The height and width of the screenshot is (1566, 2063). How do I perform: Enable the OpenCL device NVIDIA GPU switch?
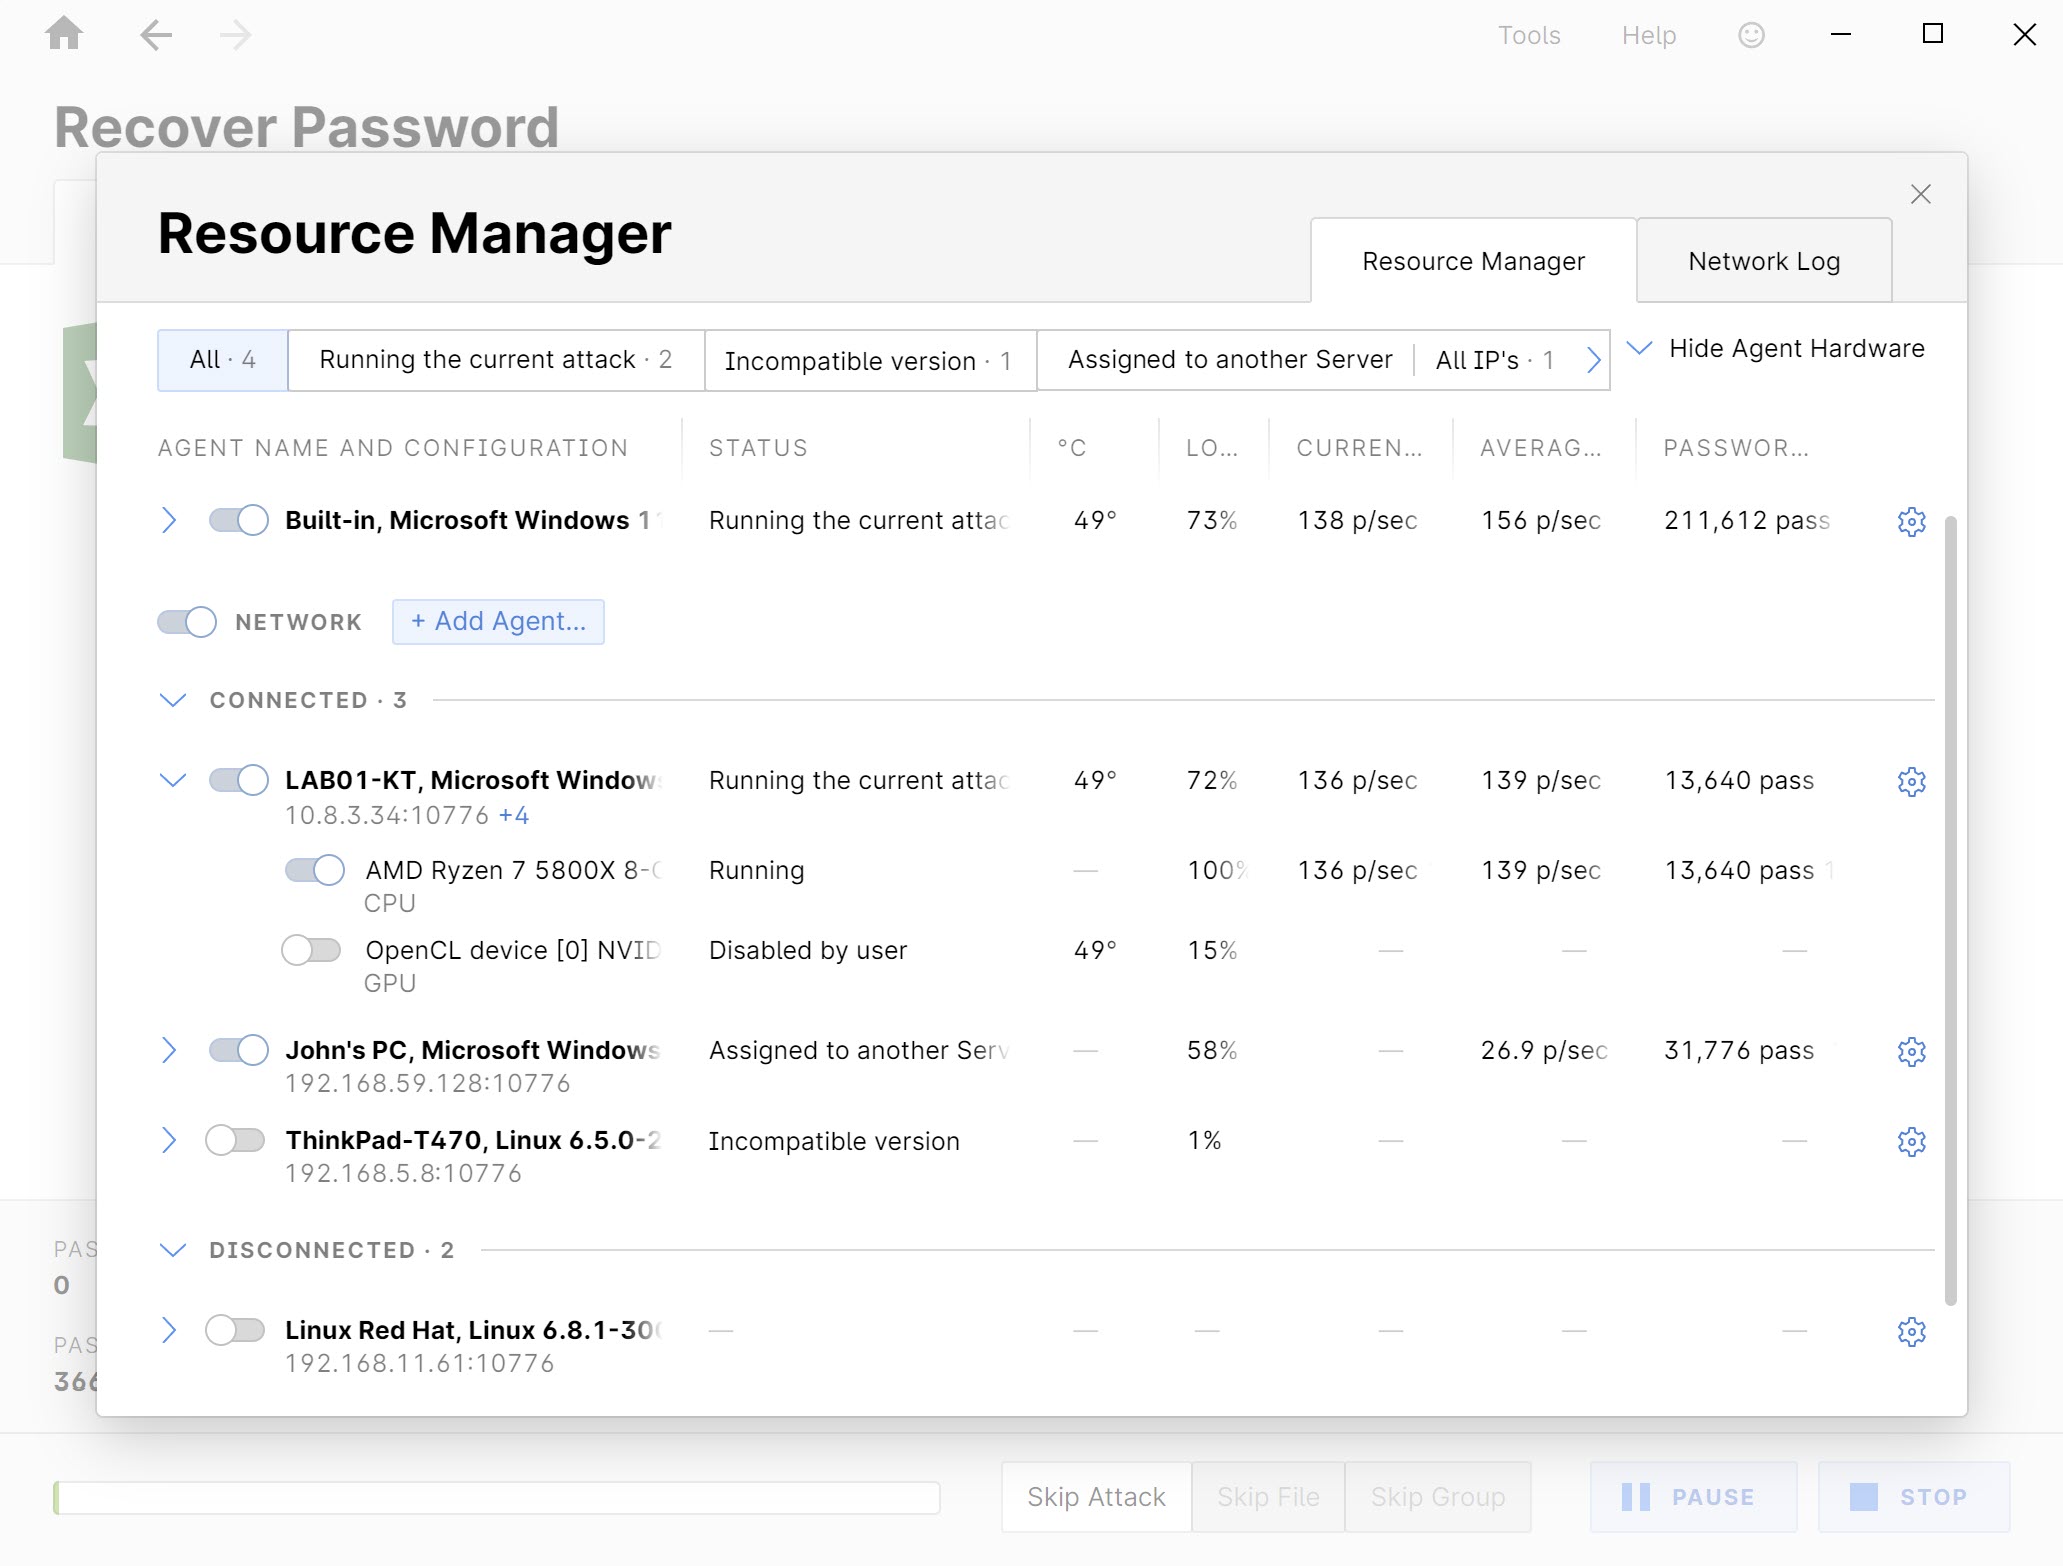(x=311, y=949)
